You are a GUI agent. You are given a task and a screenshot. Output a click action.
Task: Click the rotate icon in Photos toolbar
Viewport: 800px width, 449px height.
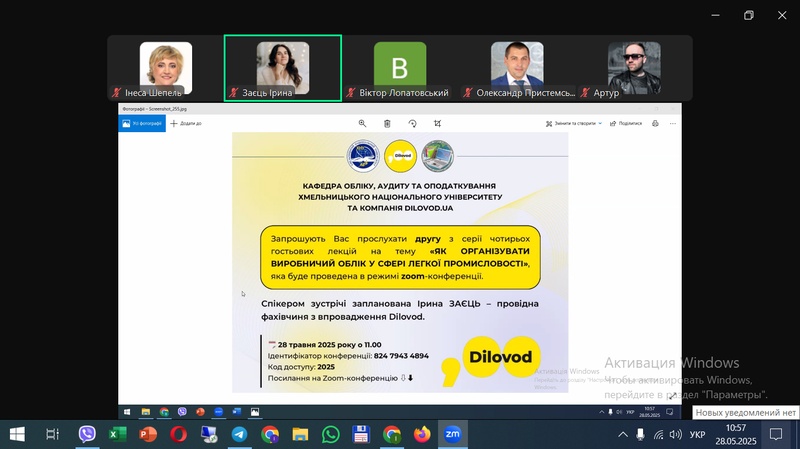412,123
